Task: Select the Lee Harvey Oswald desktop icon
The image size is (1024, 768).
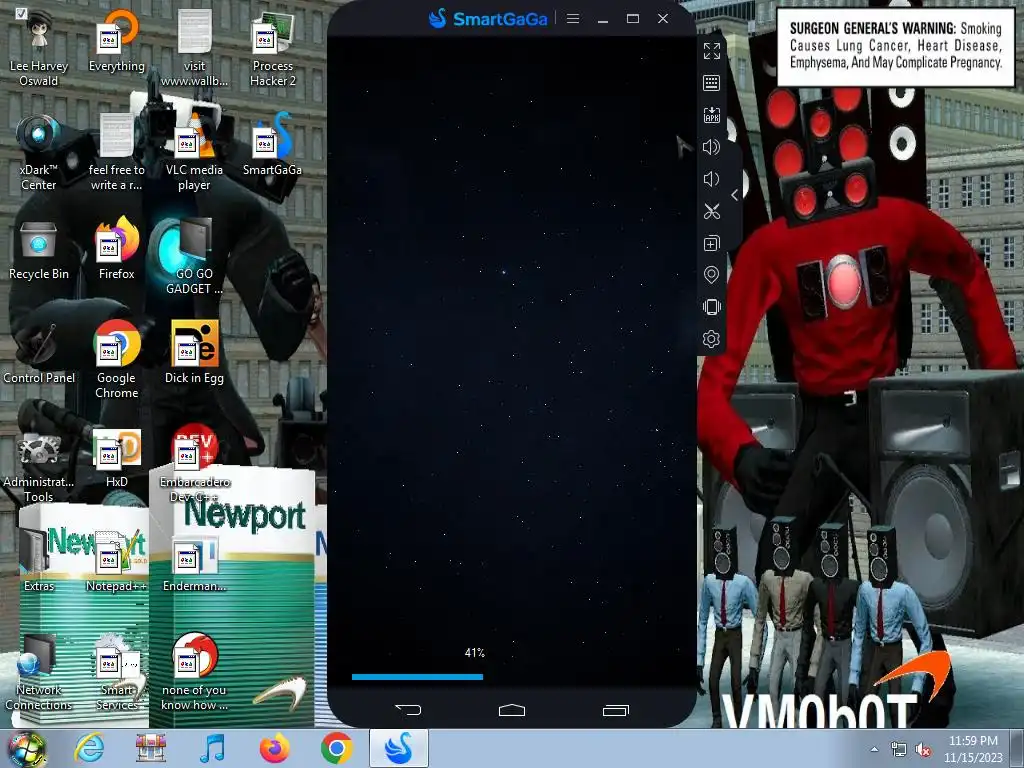Action: pos(39,48)
